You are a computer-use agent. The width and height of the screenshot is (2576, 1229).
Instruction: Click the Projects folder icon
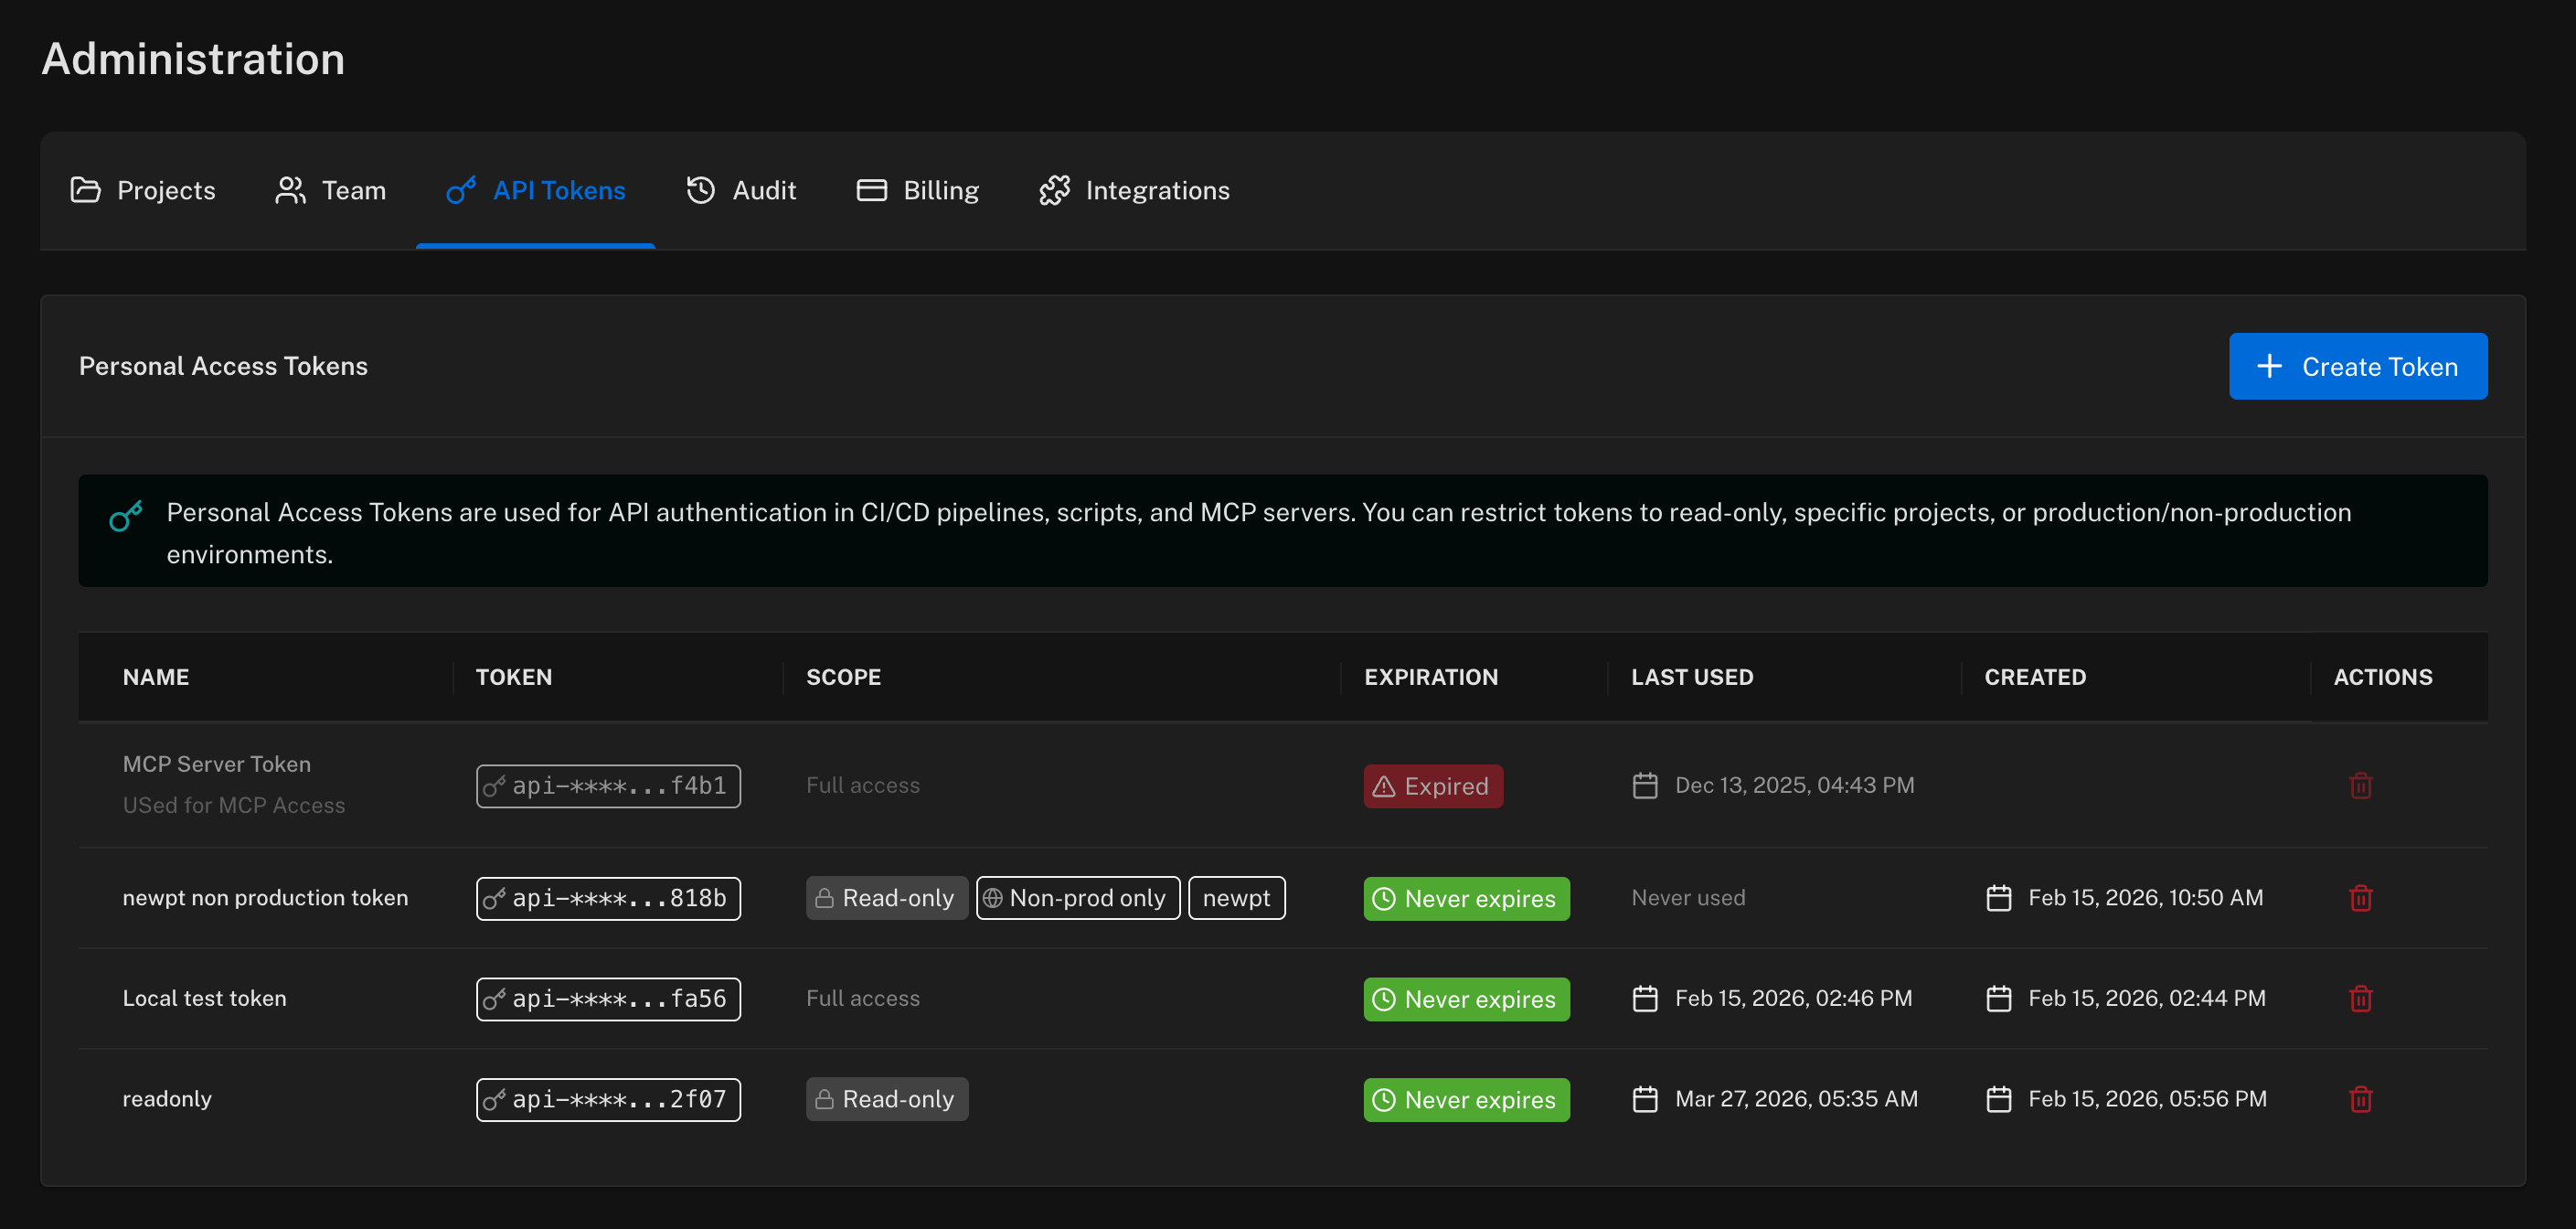(x=85, y=190)
